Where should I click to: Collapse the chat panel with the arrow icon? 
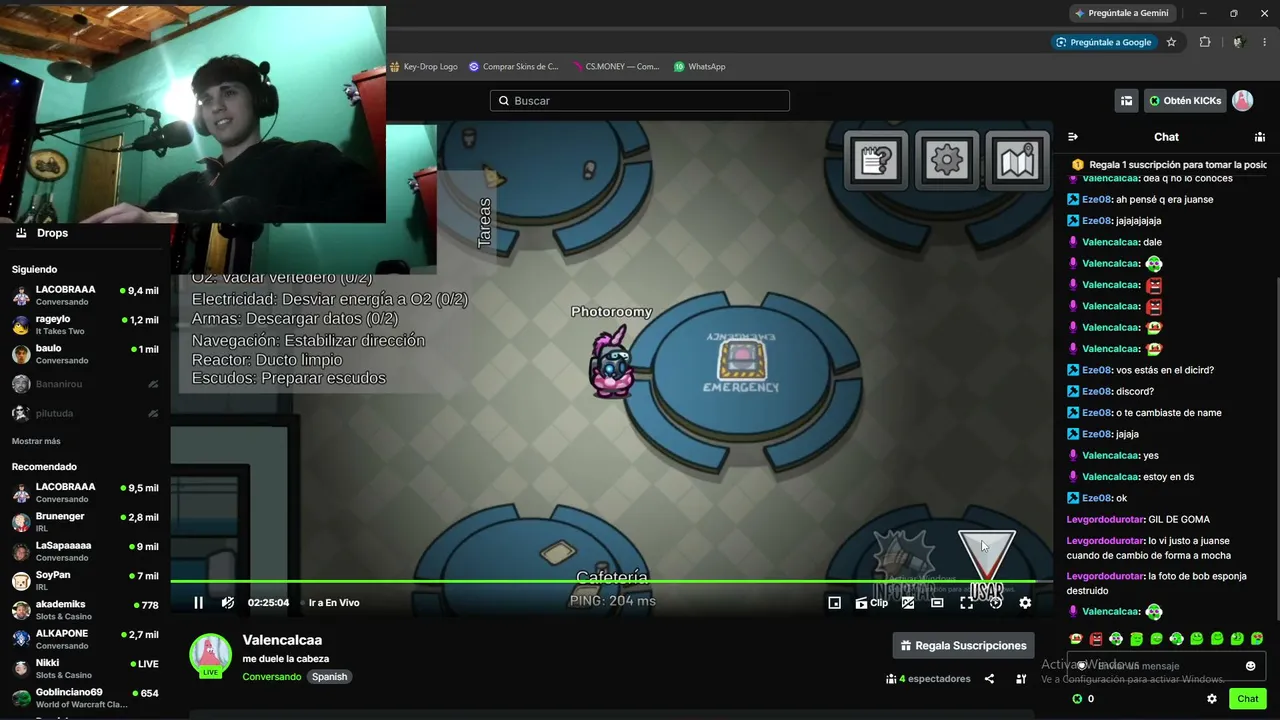(x=1073, y=137)
